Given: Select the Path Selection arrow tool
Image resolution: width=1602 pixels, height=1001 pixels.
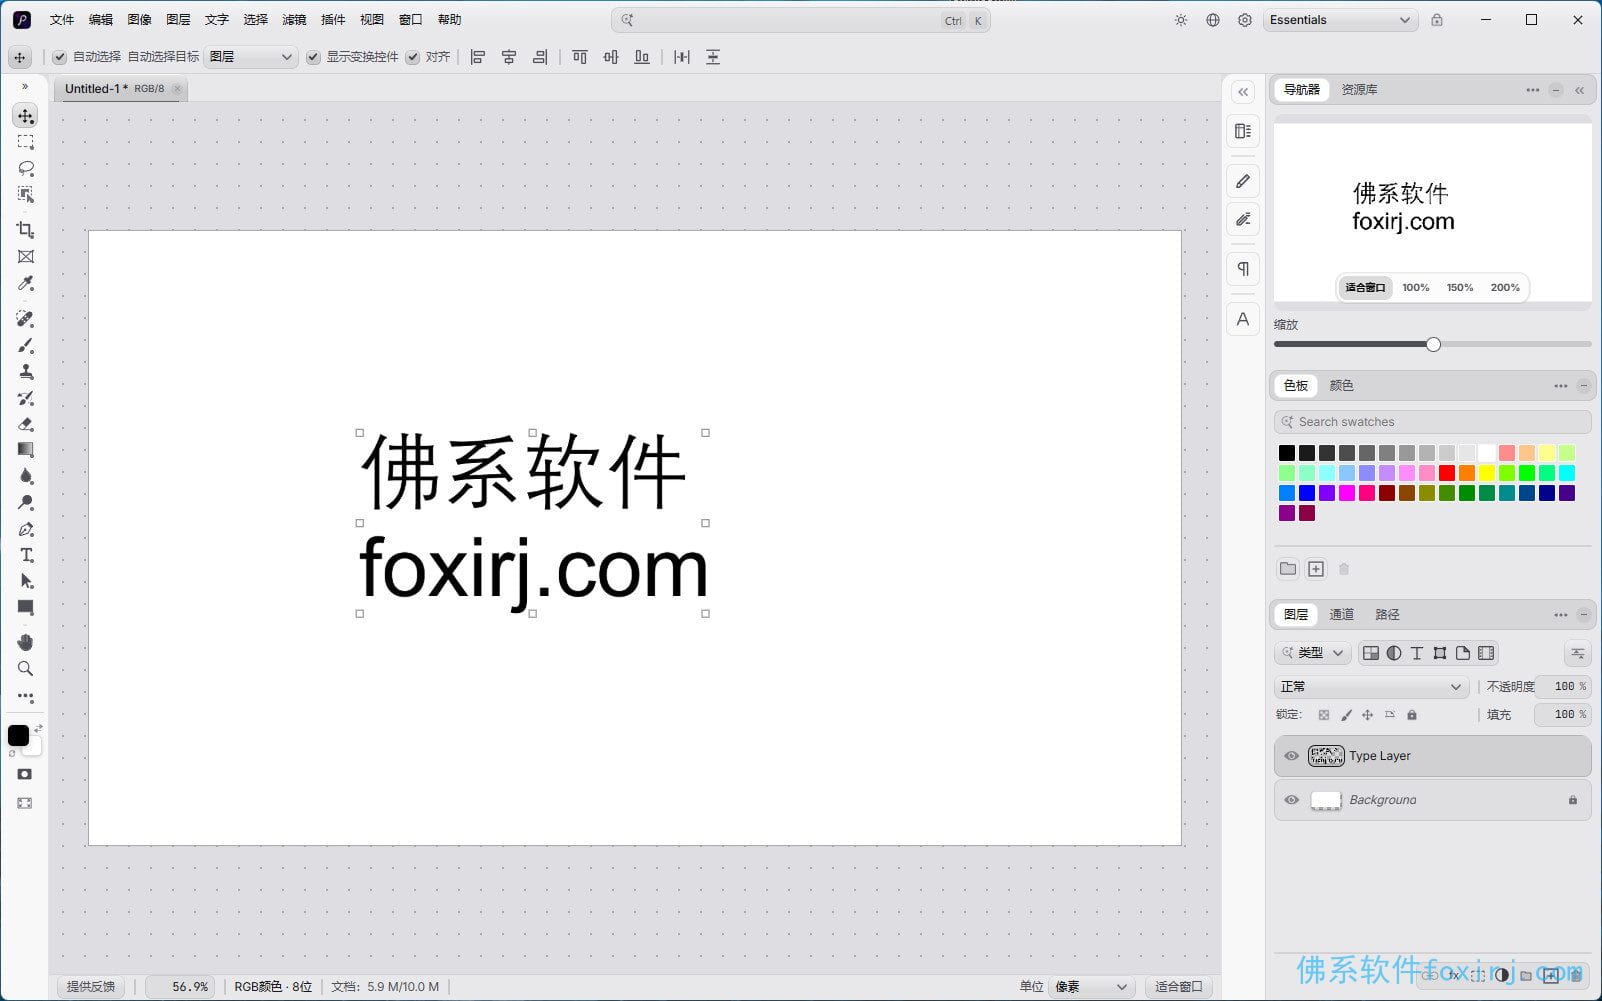Looking at the screenshot, I should coord(26,581).
